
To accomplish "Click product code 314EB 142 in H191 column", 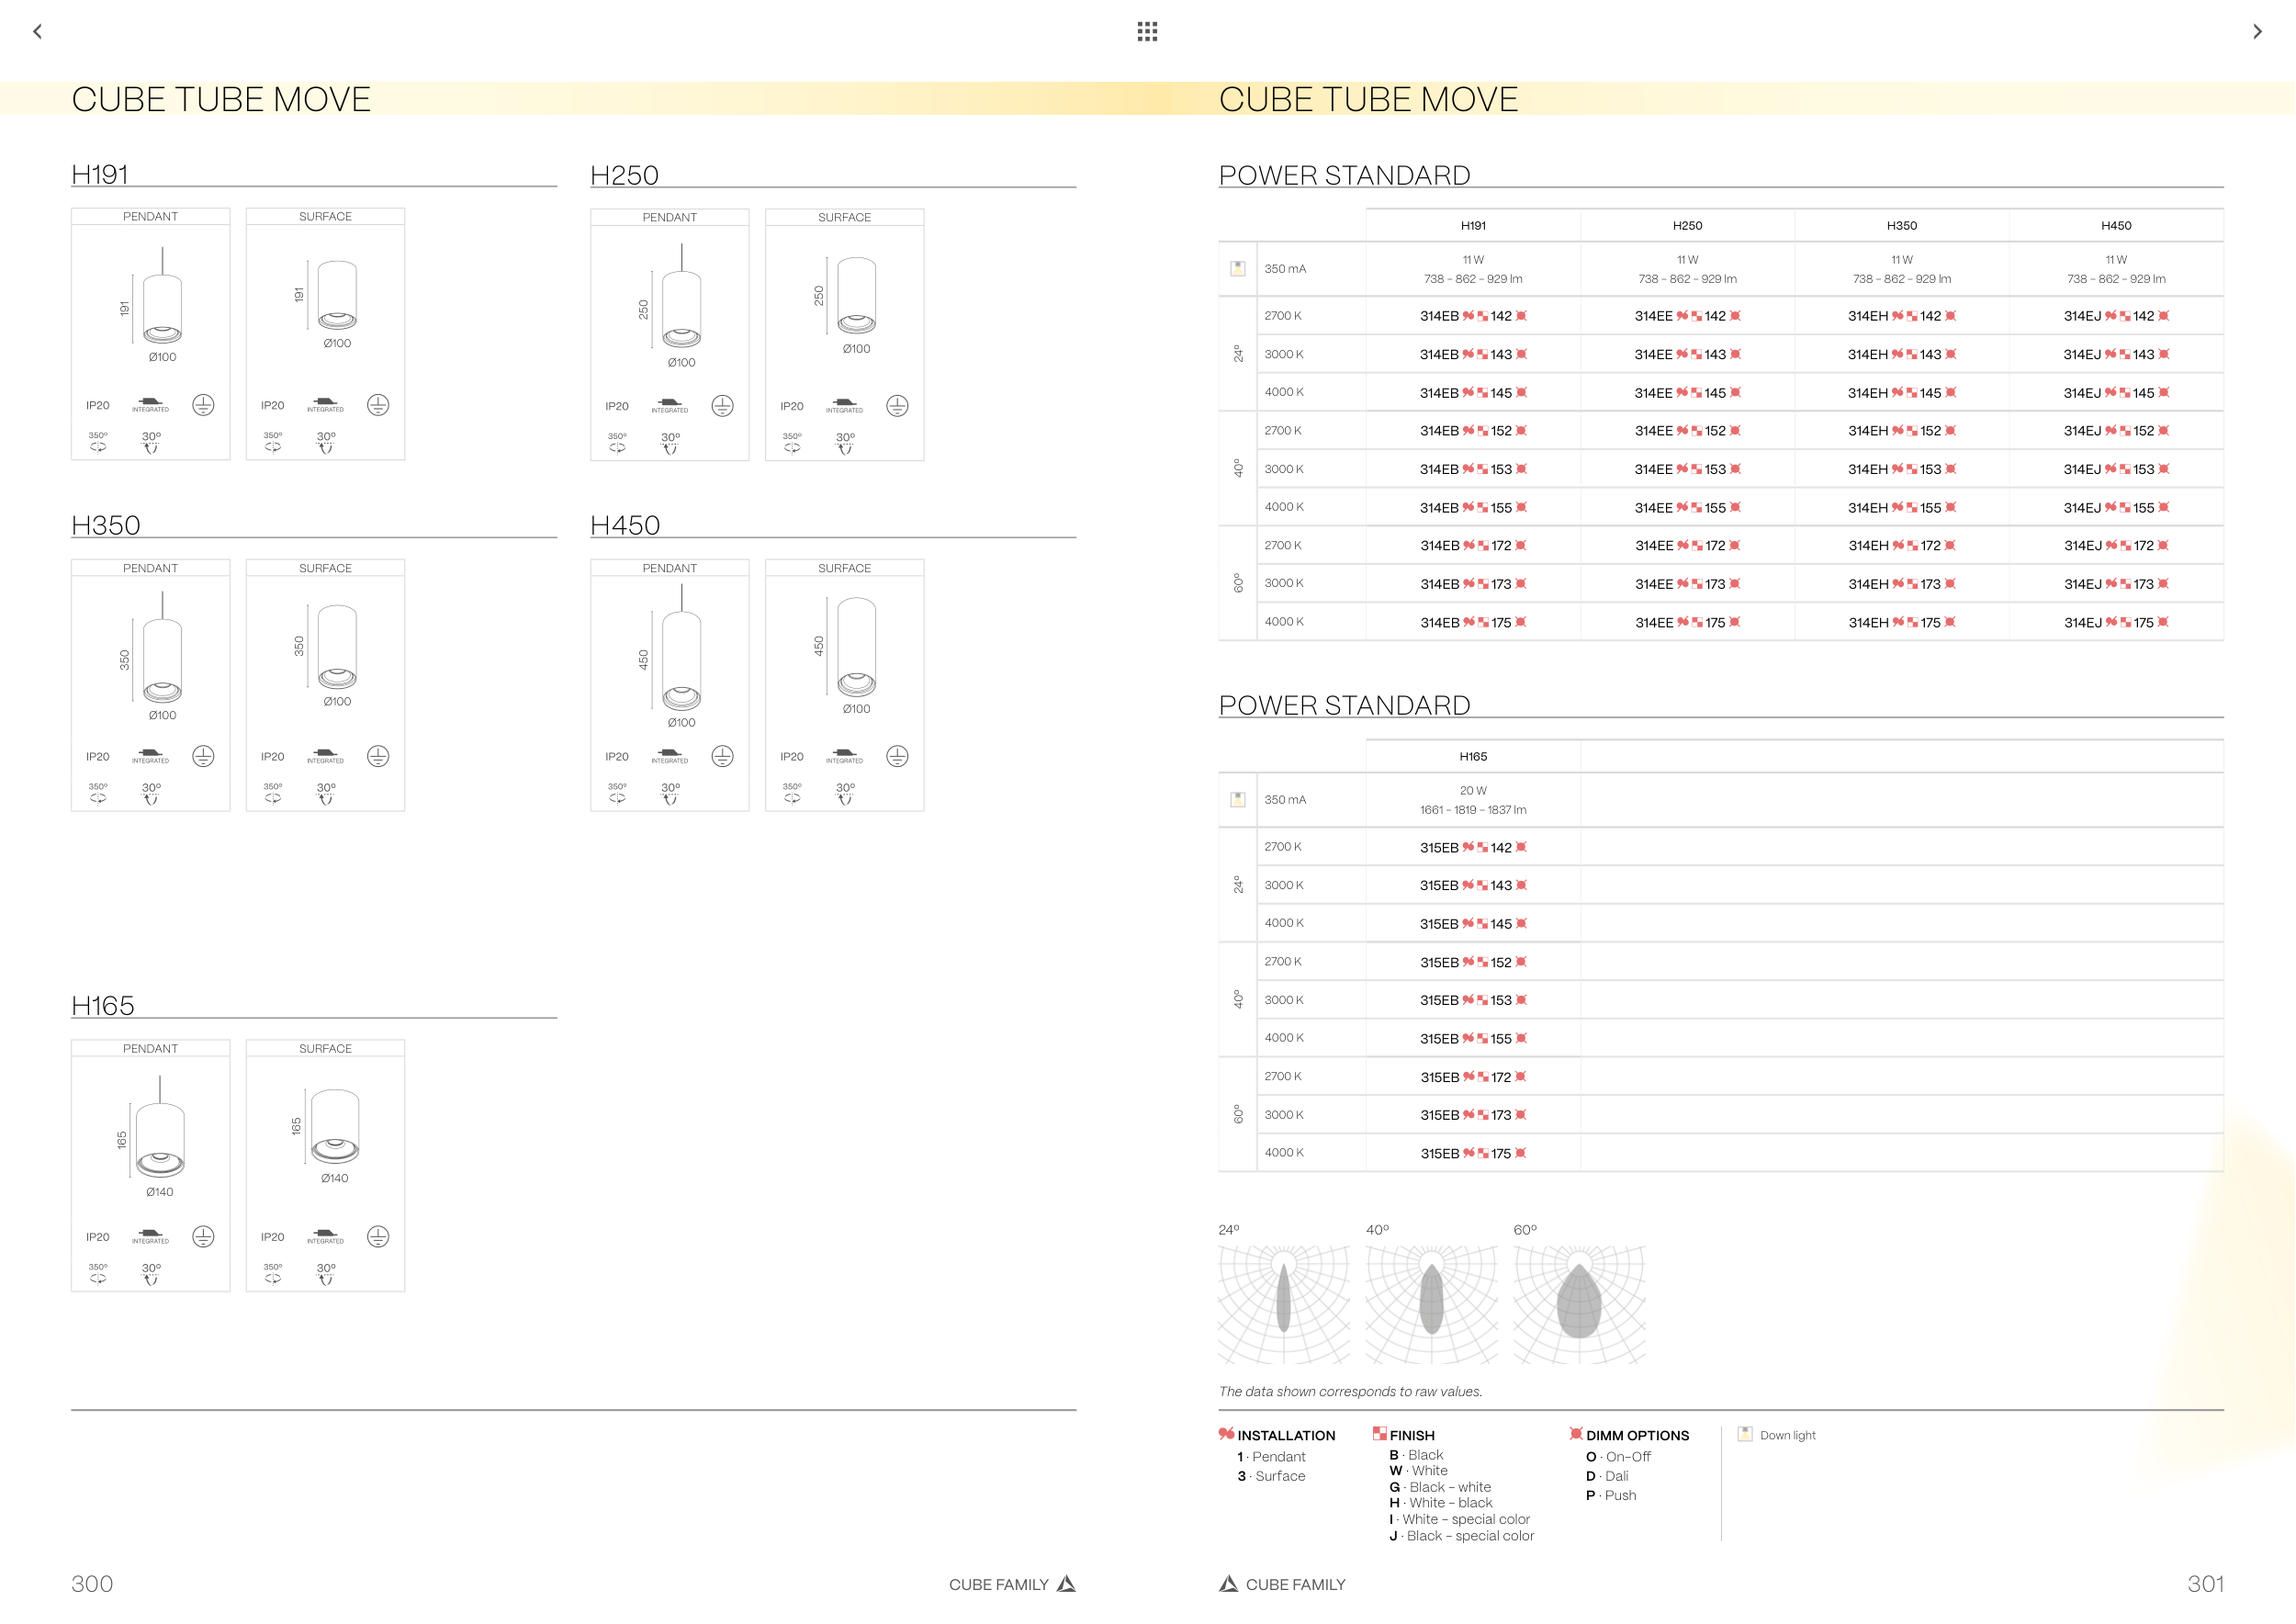I will coord(1473,316).
